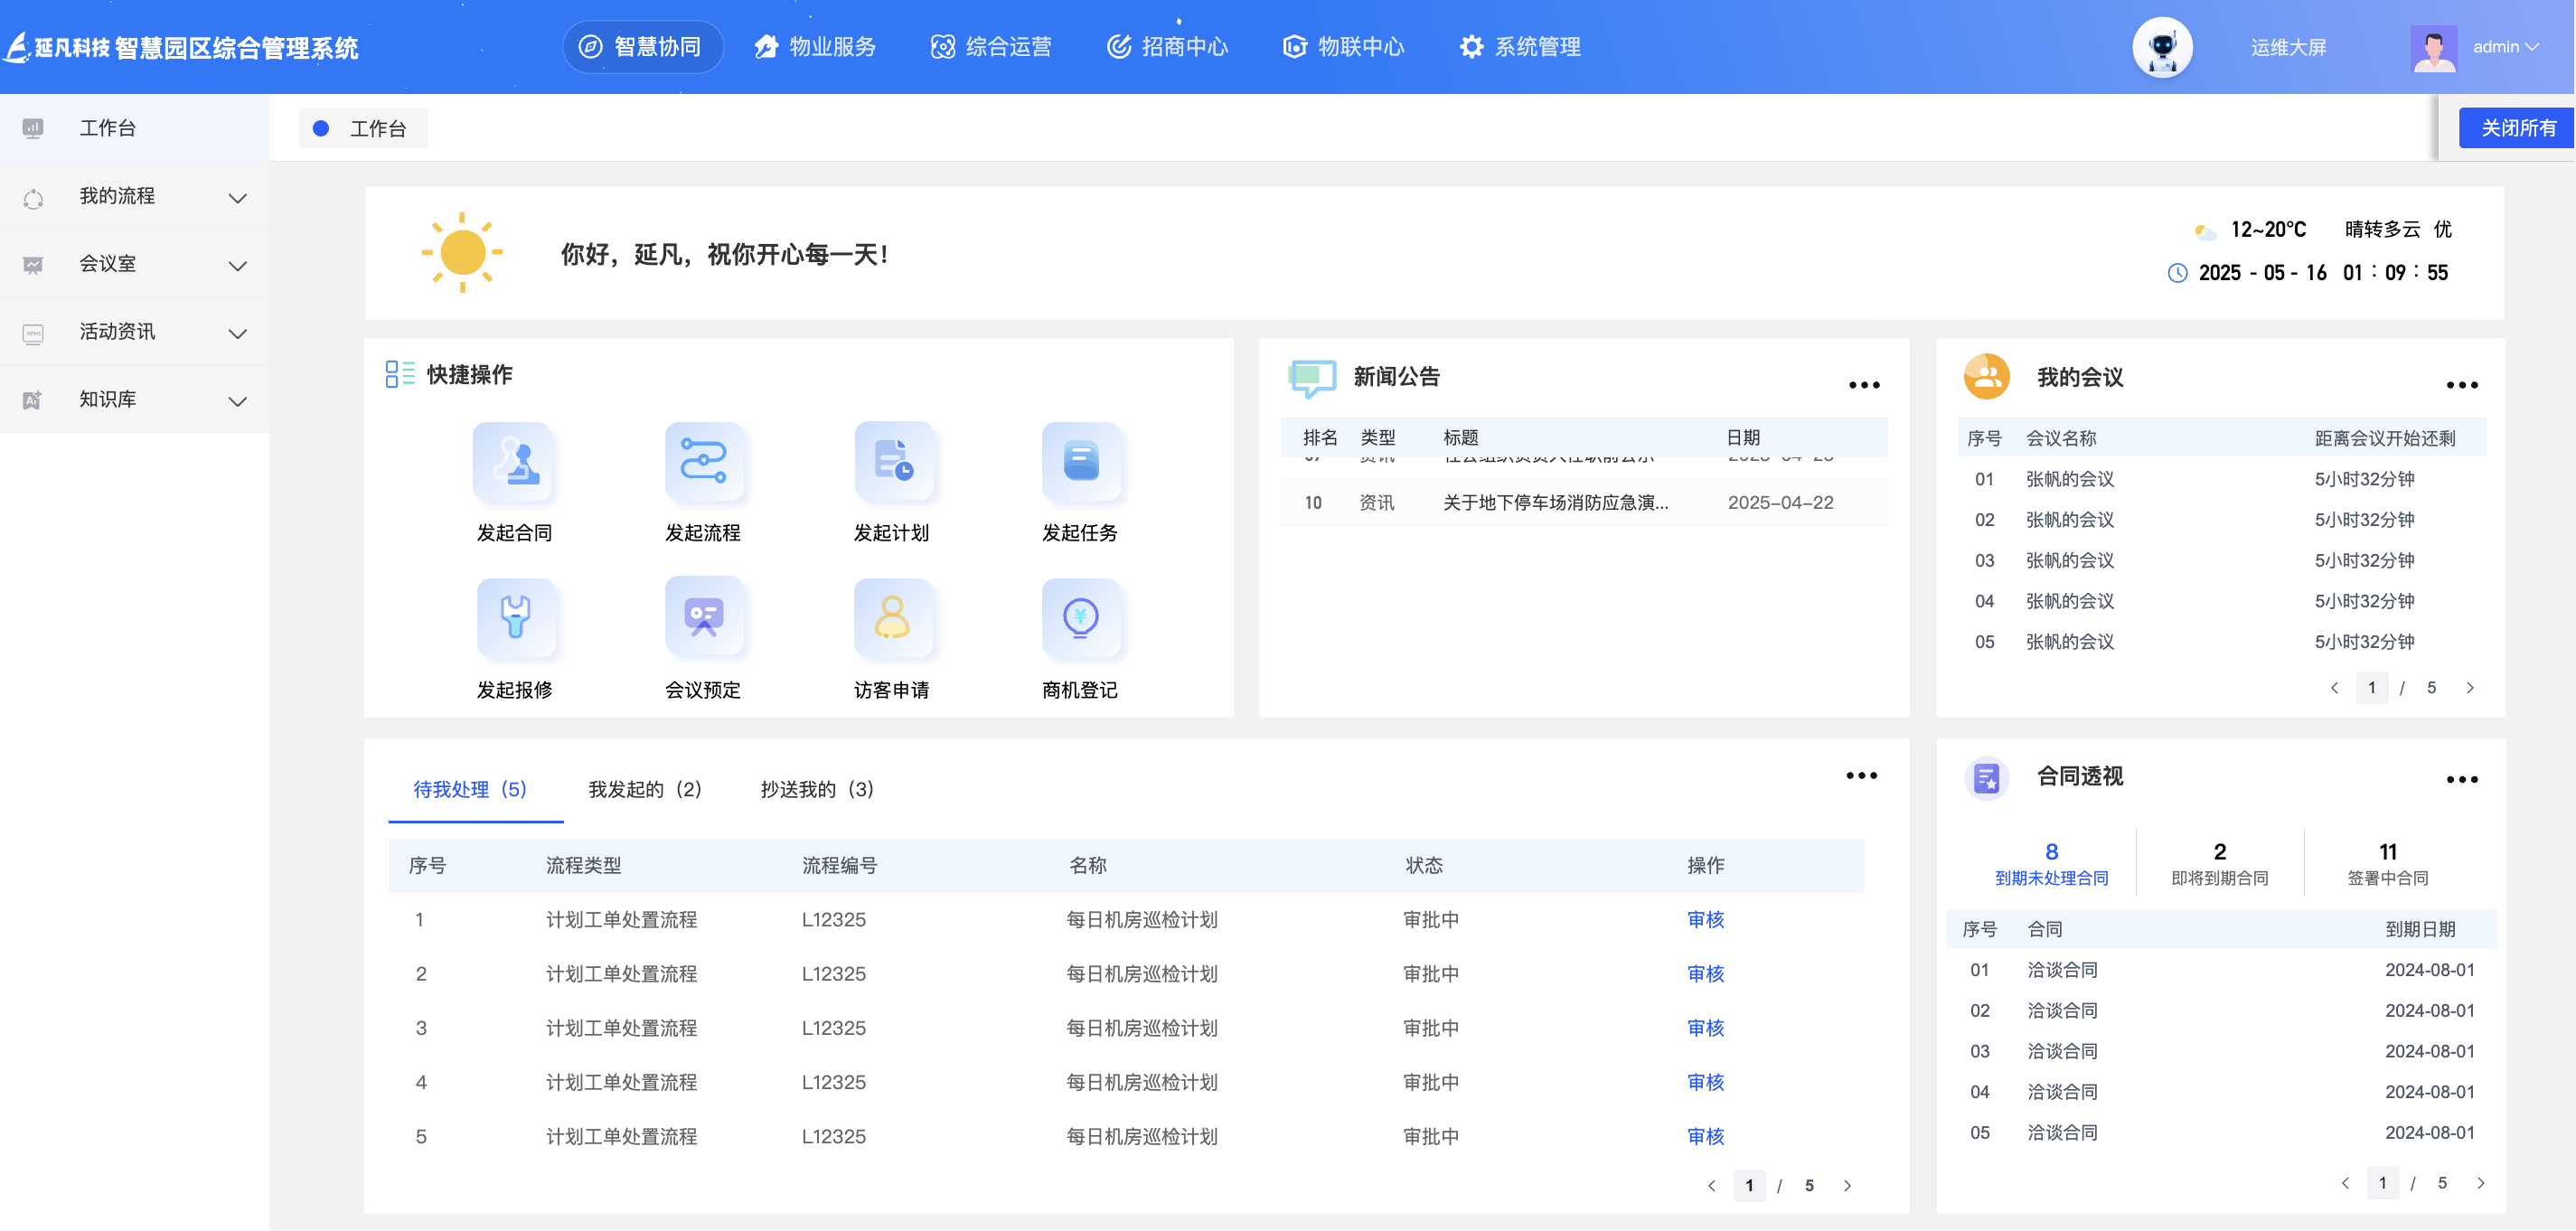Click 审核 link for row 1
The height and width of the screenshot is (1231, 2576).
coord(1705,919)
